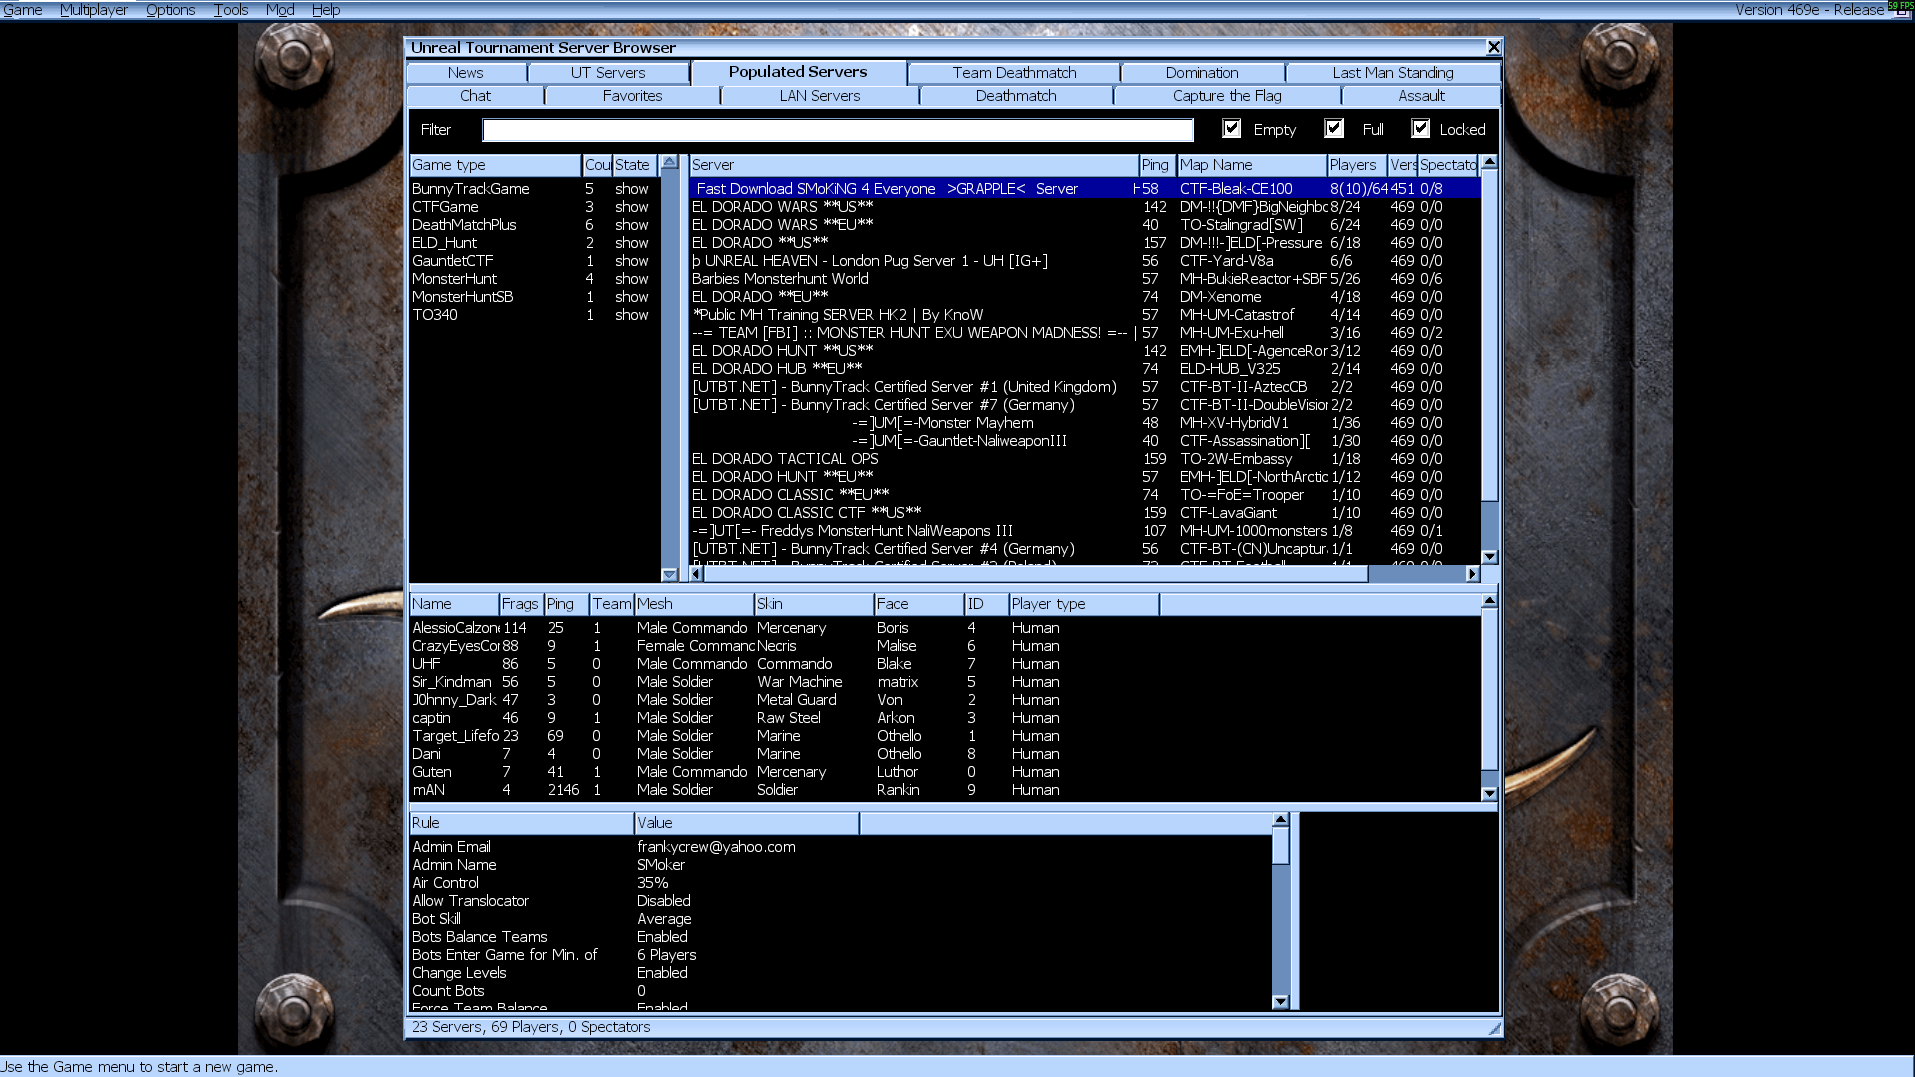Sort server list by Server header
1915x1077 pixels.
[914, 165]
